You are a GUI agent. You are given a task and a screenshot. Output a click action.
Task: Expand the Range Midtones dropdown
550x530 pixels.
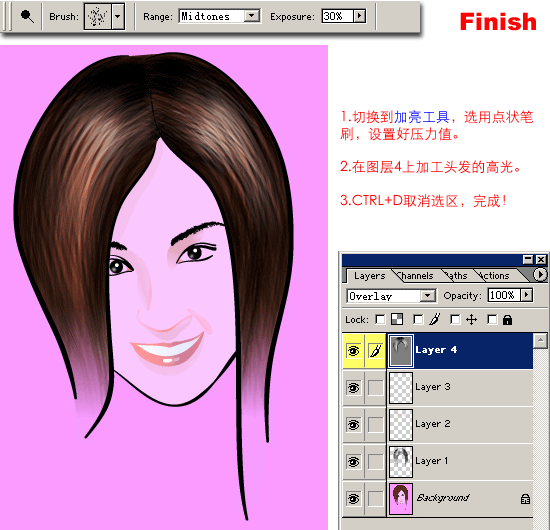(x=251, y=16)
